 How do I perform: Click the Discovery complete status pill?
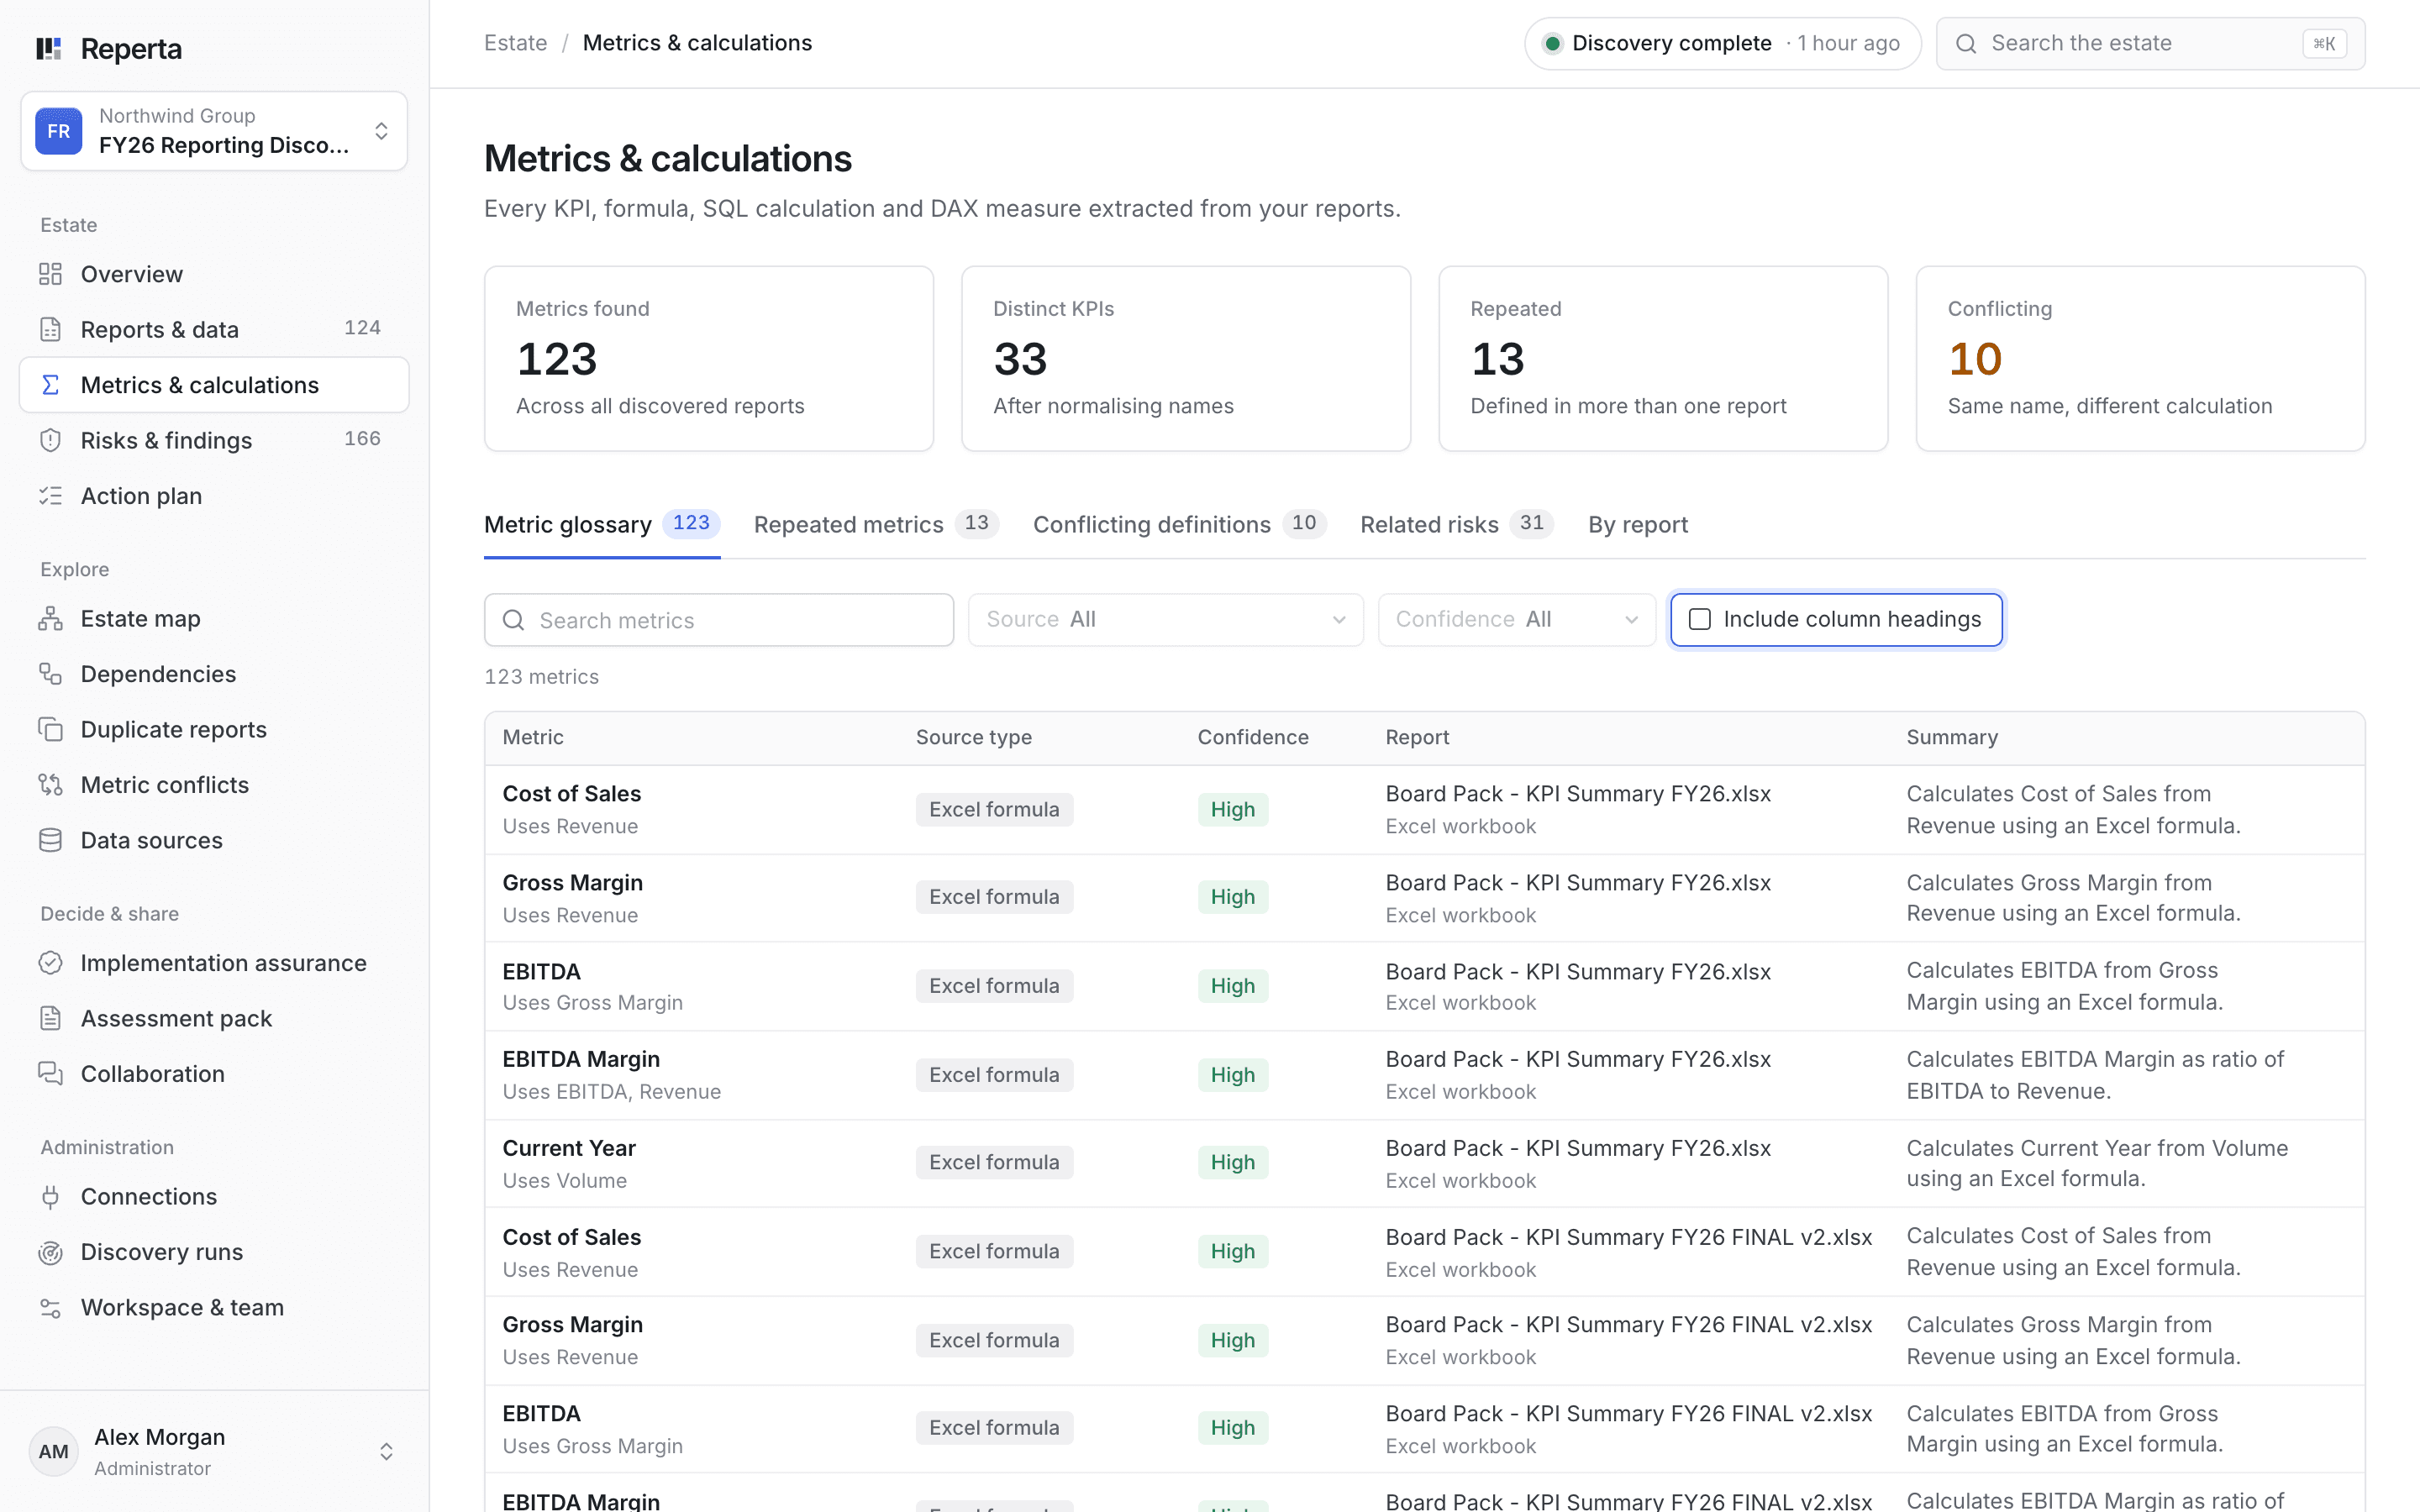pyautogui.click(x=1722, y=43)
